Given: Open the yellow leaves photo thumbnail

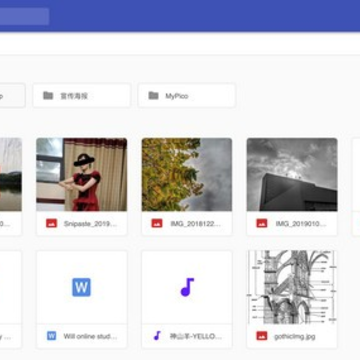Looking at the screenshot, I should coord(187,175).
